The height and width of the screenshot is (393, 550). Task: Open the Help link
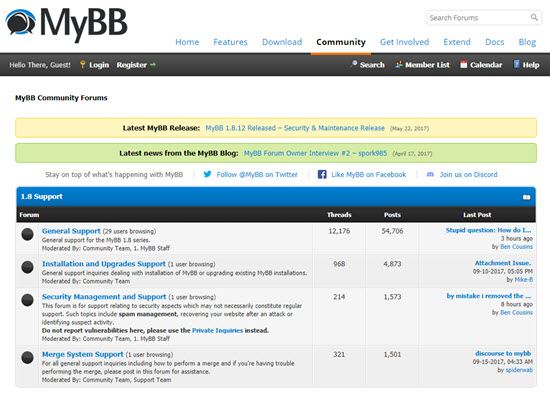[531, 65]
